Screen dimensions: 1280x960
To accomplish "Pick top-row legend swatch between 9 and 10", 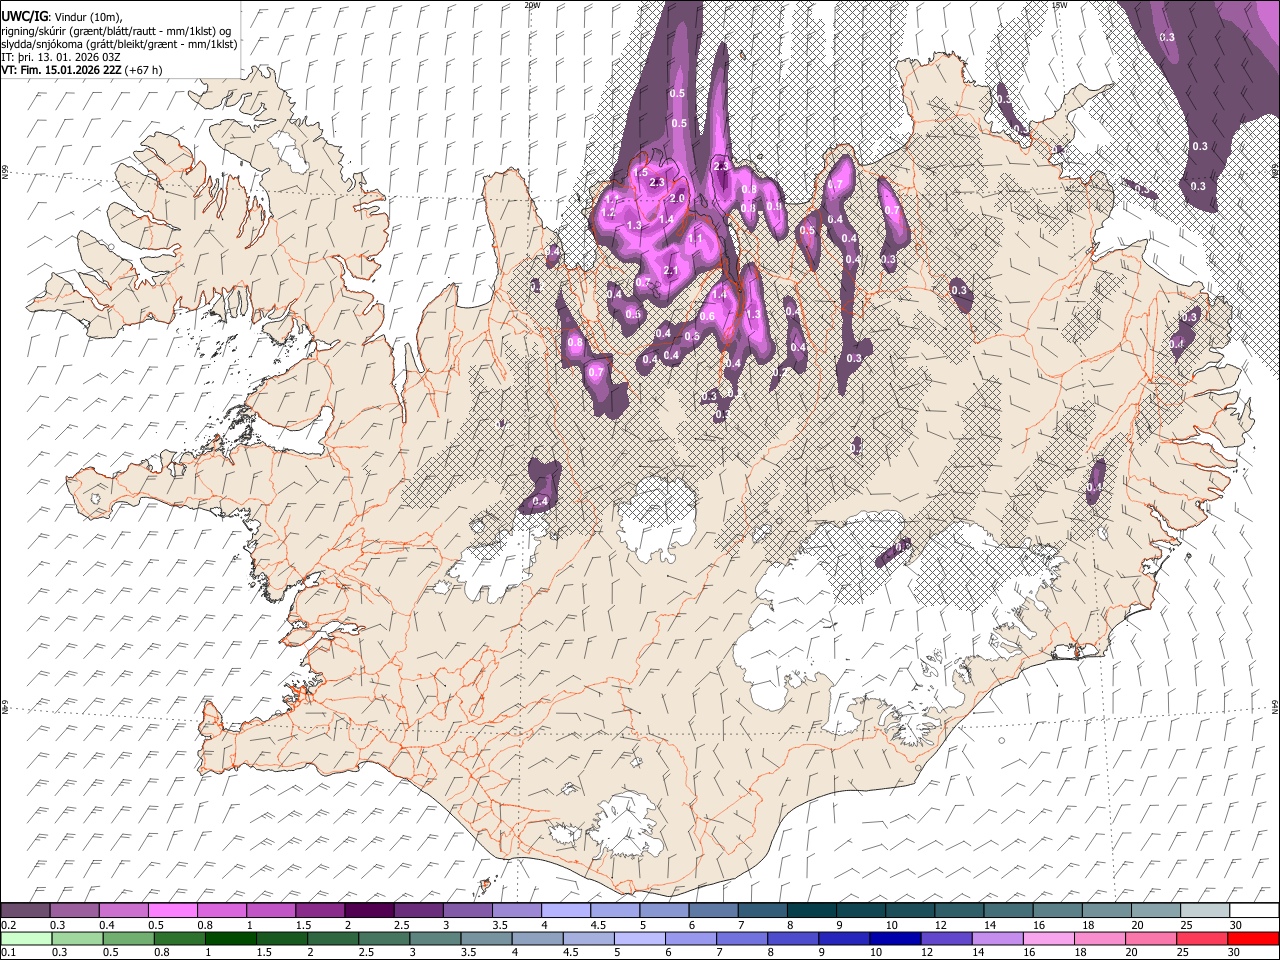I will coord(861,910).
